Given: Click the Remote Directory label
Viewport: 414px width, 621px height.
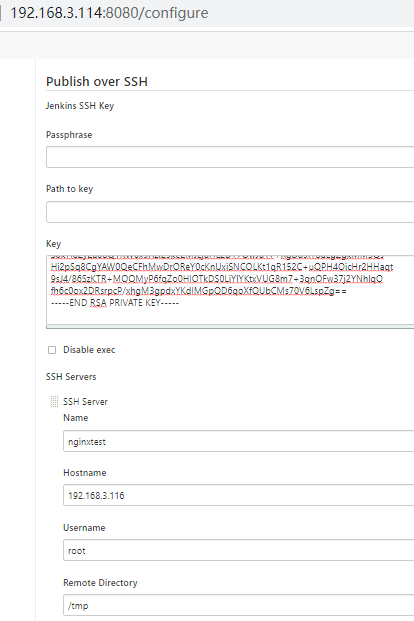Looking at the screenshot, I should click(x=100, y=583).
